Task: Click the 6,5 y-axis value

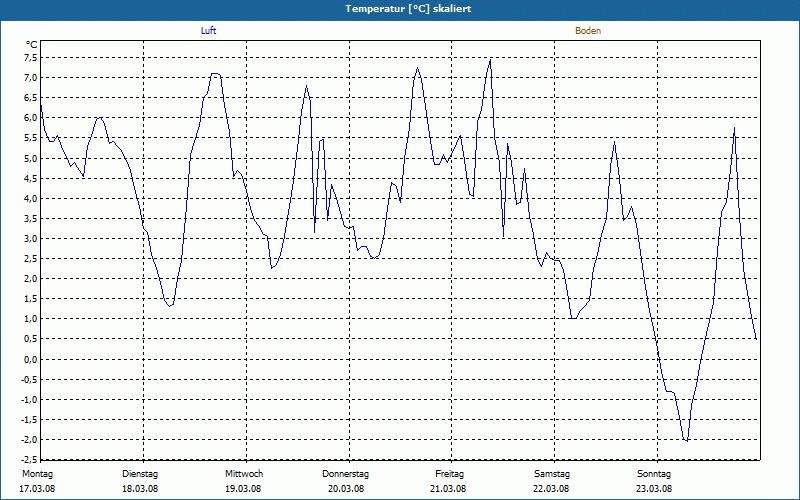Action: (x=31, y=98)
